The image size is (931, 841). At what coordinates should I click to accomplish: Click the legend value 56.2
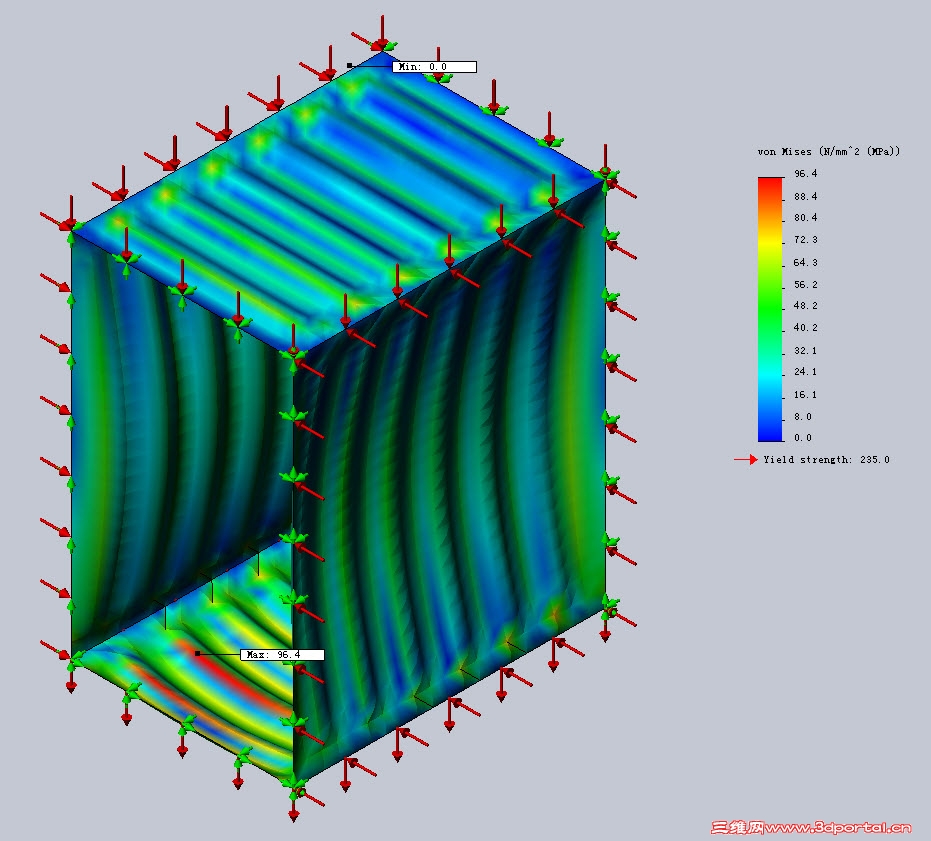[806, 284]
